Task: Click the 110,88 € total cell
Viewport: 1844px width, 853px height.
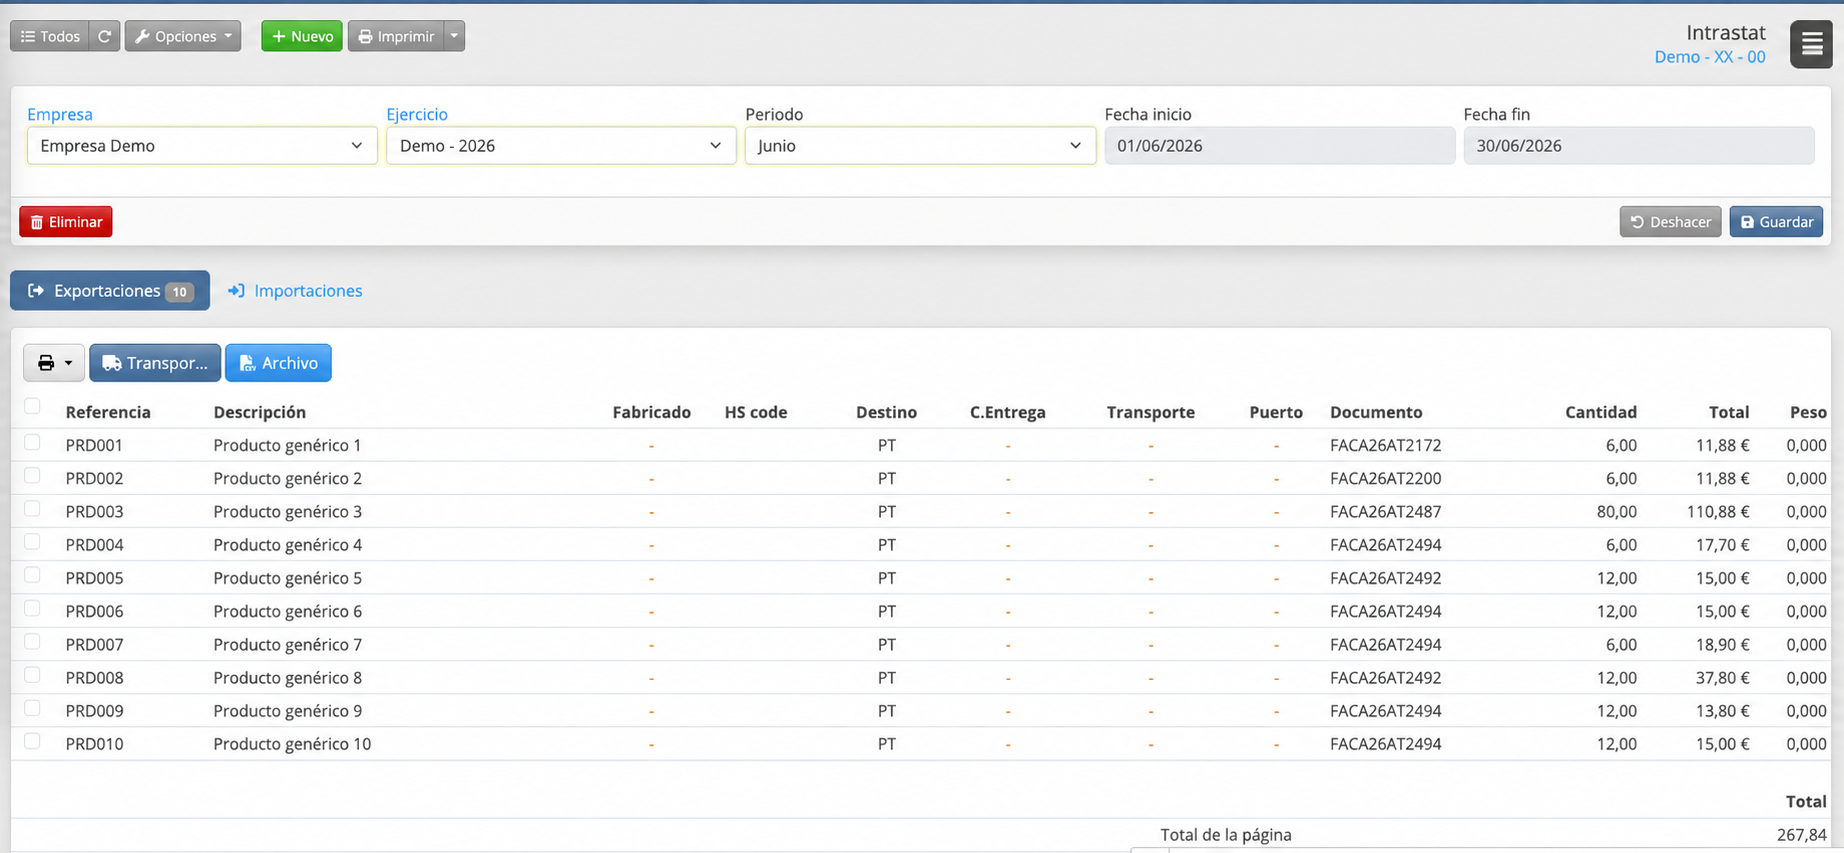Action: 1718,512
